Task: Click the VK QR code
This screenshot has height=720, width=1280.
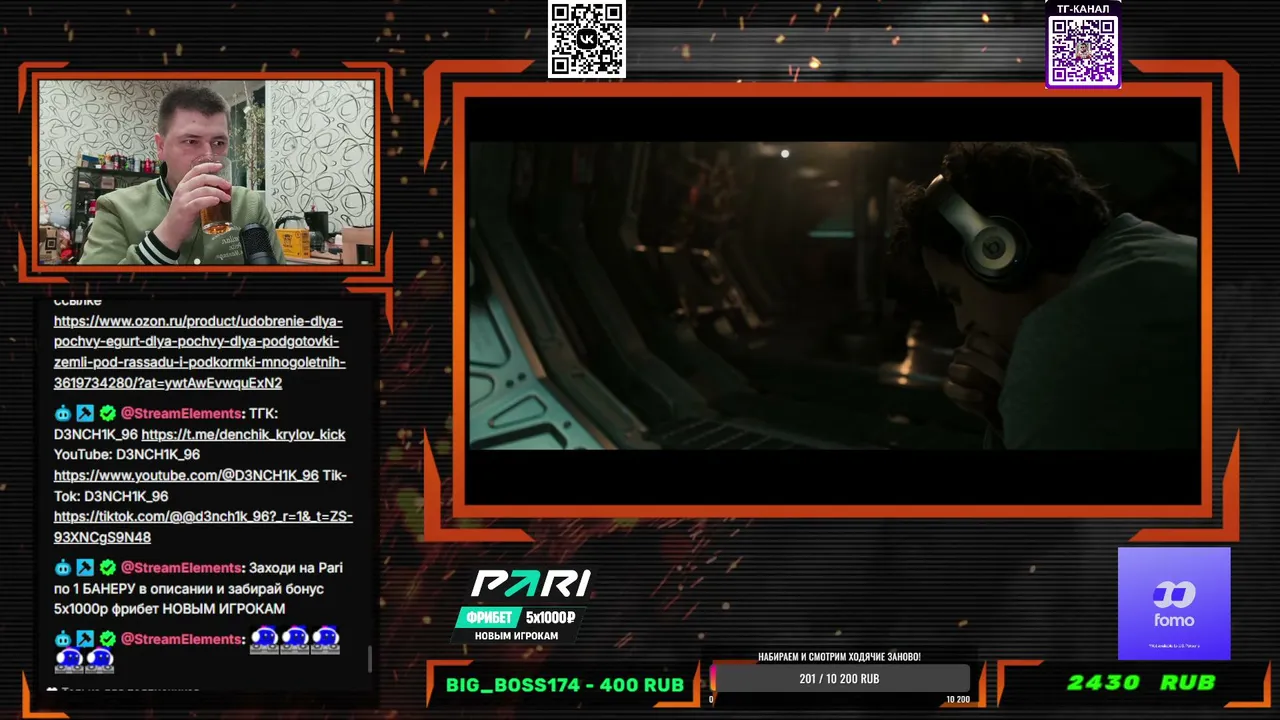Action: click(x=587, y=39)
